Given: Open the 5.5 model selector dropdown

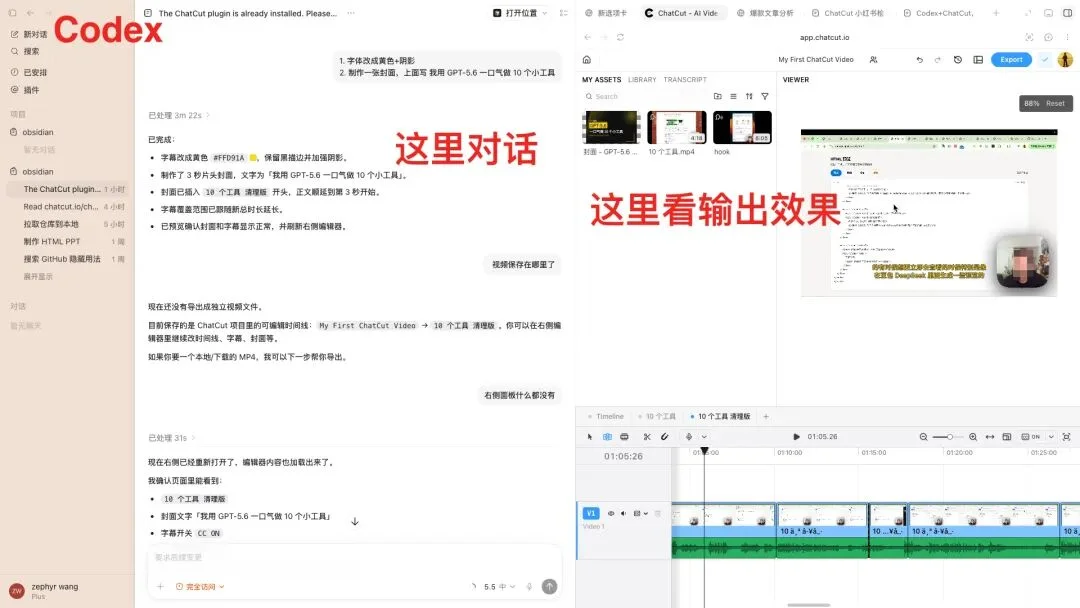Looking at the screenshot, I should click(499, 587).
